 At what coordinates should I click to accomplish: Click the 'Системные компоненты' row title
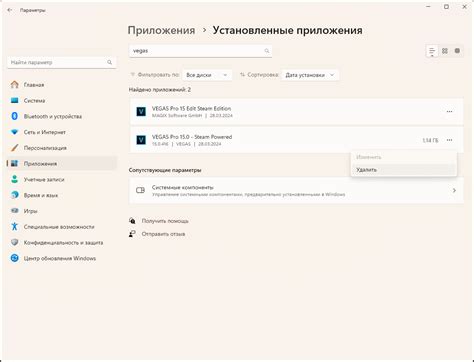[183, 187]
